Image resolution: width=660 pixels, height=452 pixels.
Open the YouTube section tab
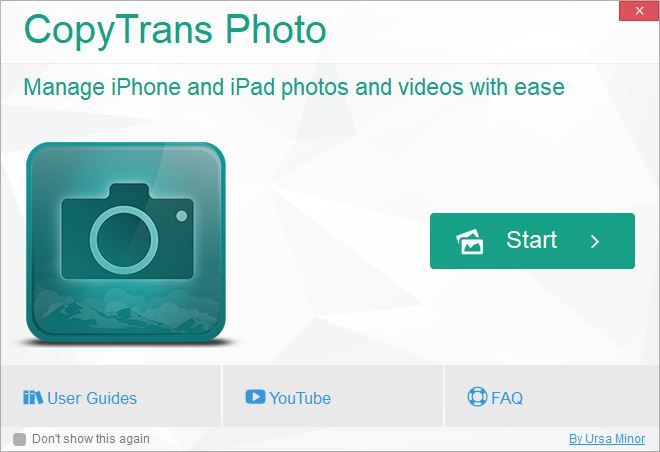(x=333, y=396)
